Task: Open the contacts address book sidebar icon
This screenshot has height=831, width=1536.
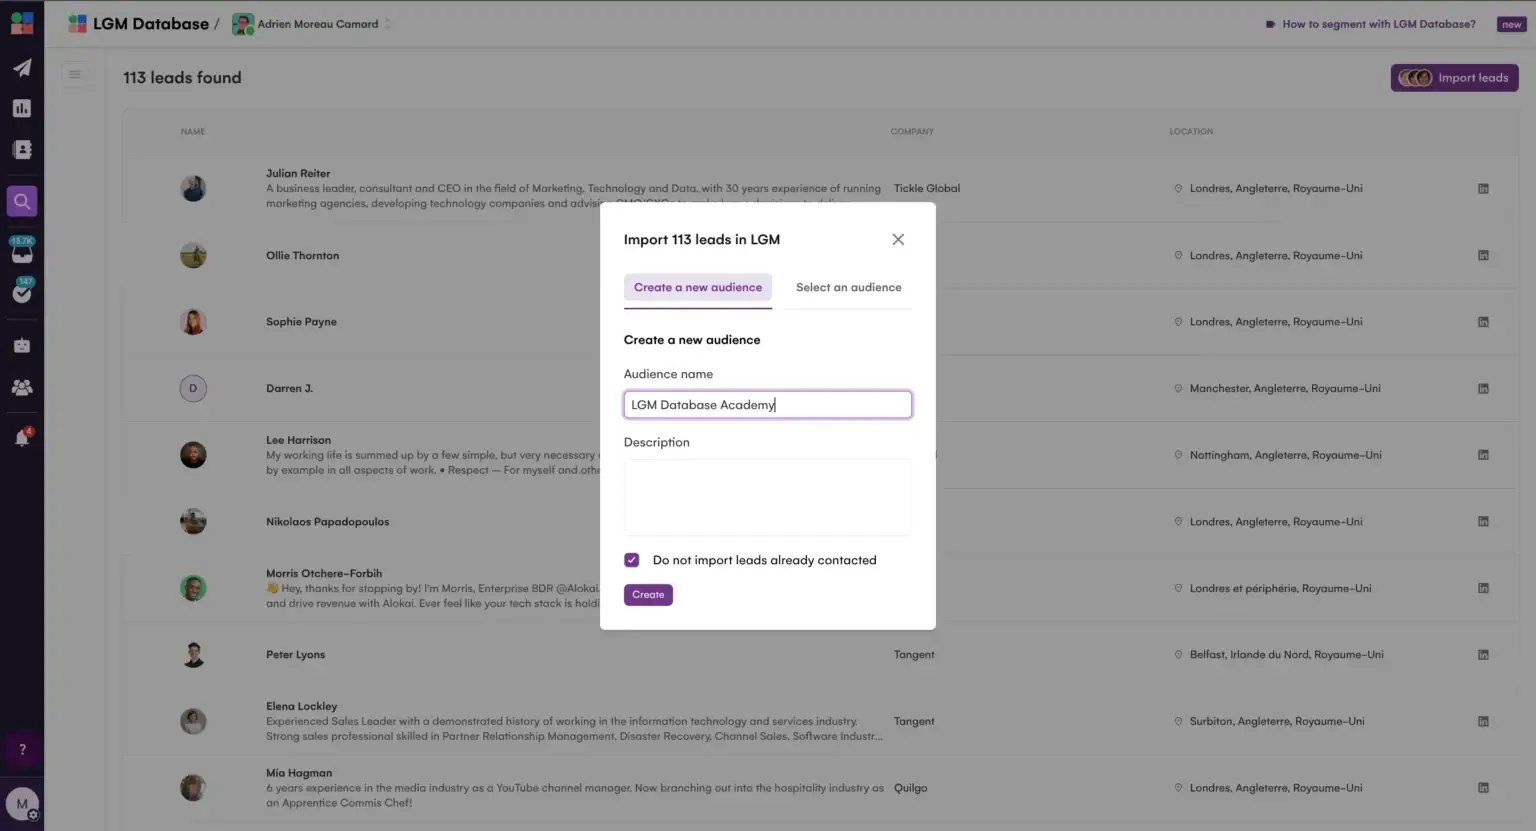Action: tap(22, 149)
